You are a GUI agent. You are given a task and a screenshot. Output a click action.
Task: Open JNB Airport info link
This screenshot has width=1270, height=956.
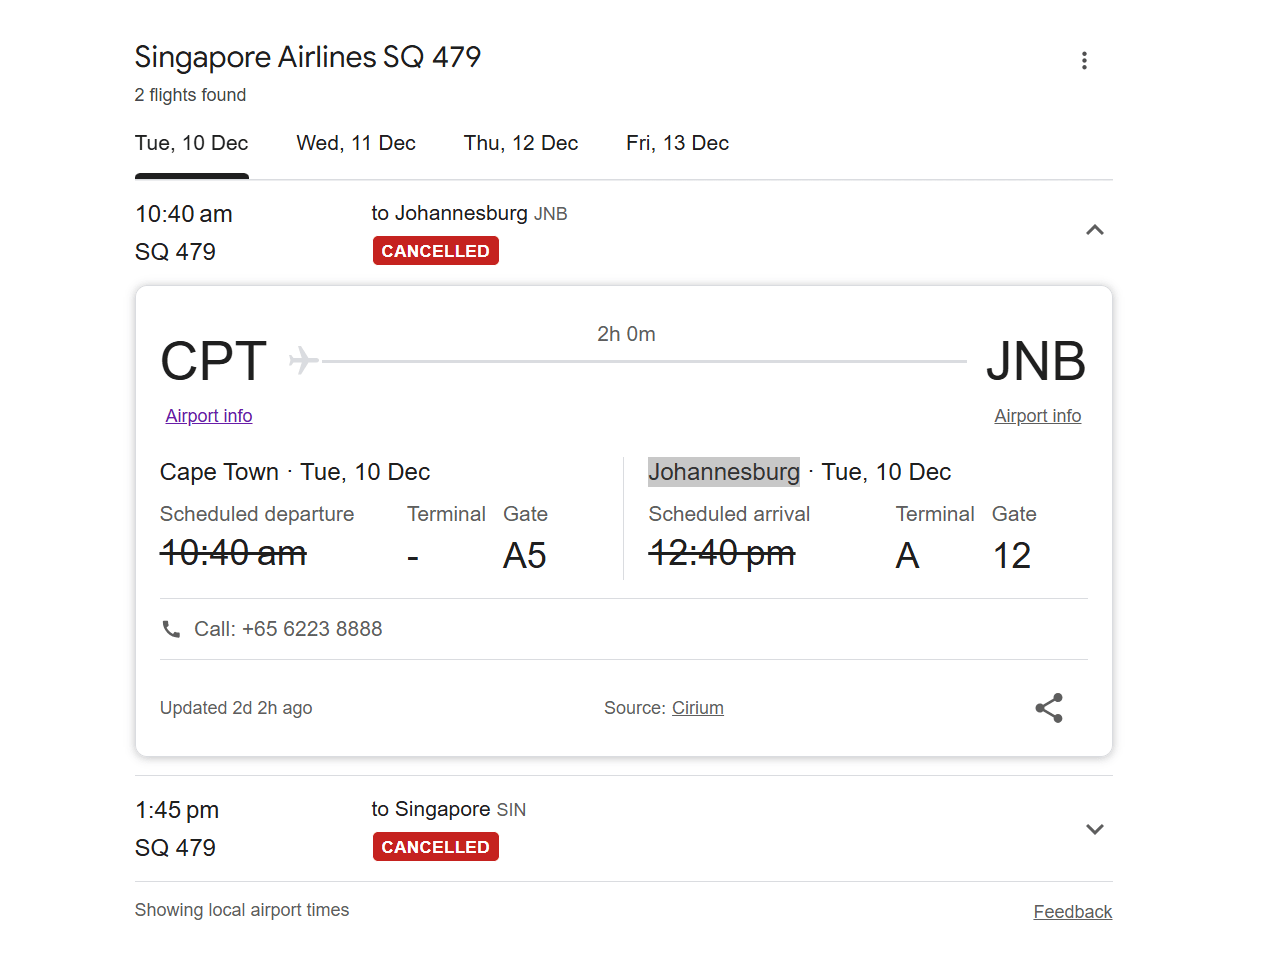pyautogui.click(x=1038, y=416)
